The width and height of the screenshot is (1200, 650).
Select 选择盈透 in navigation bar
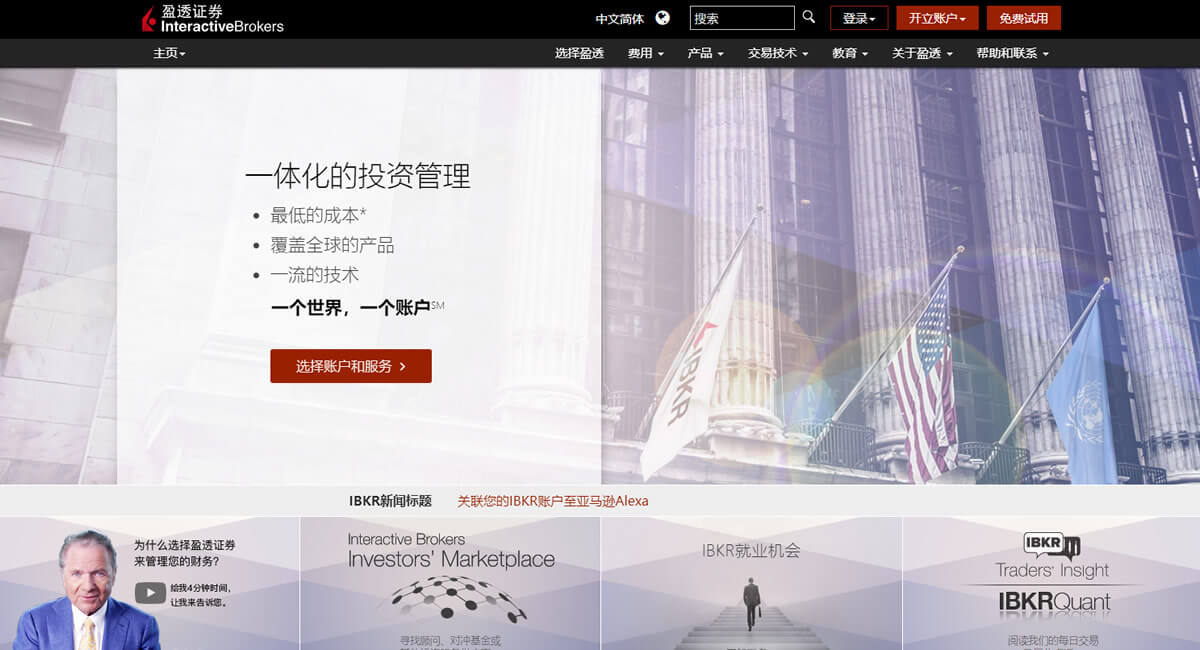point(579,53)
